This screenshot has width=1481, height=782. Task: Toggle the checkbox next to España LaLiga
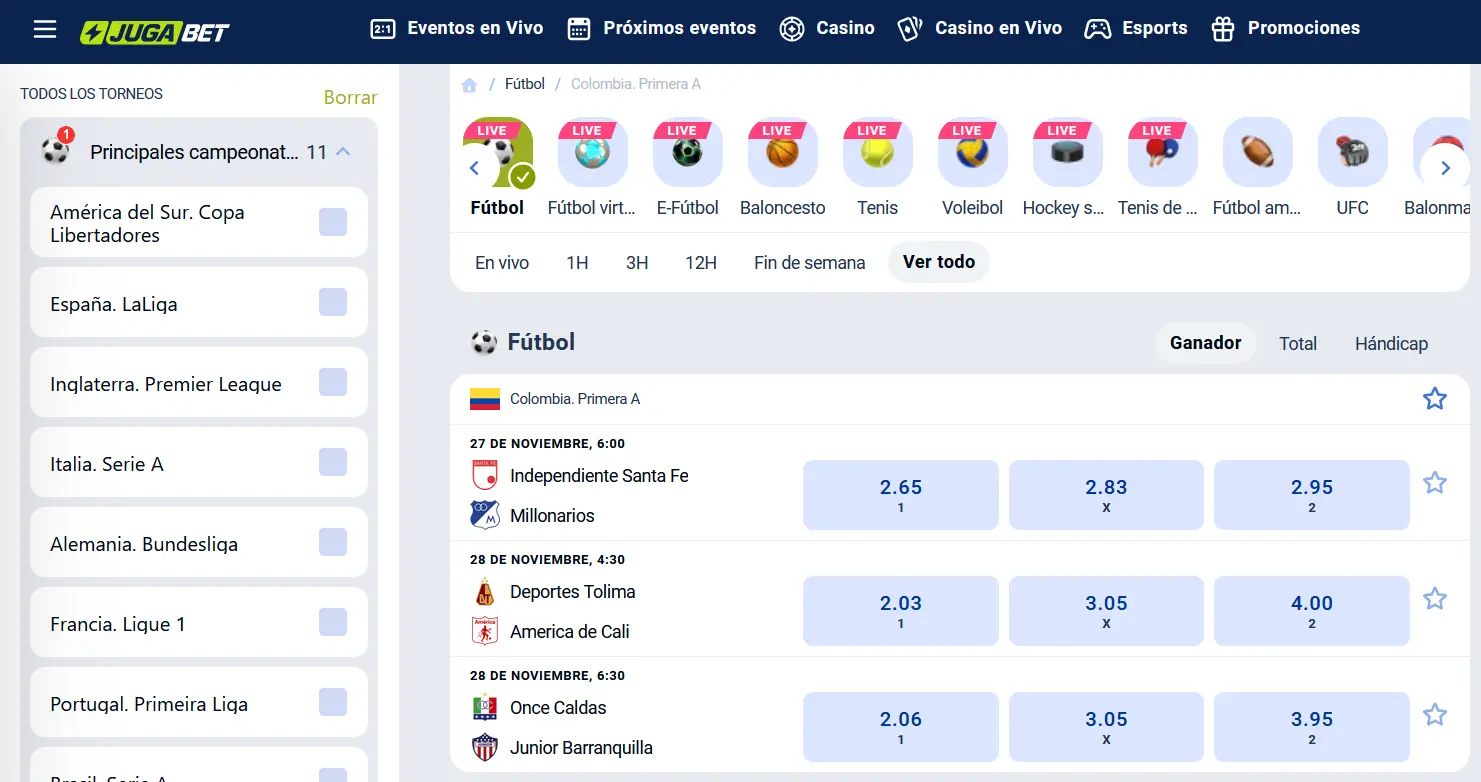point(332,304)
